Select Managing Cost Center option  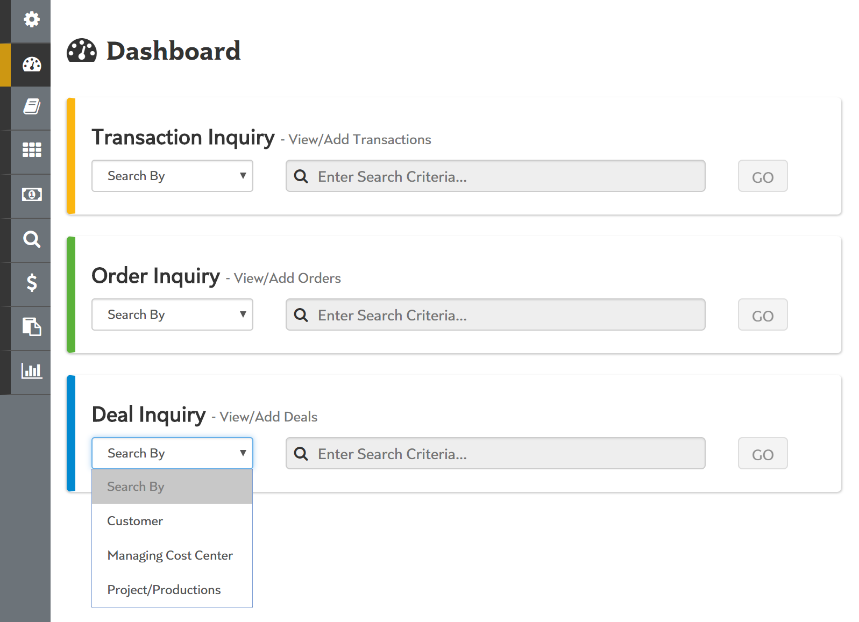pyautogui.click(x=170, y=555)
